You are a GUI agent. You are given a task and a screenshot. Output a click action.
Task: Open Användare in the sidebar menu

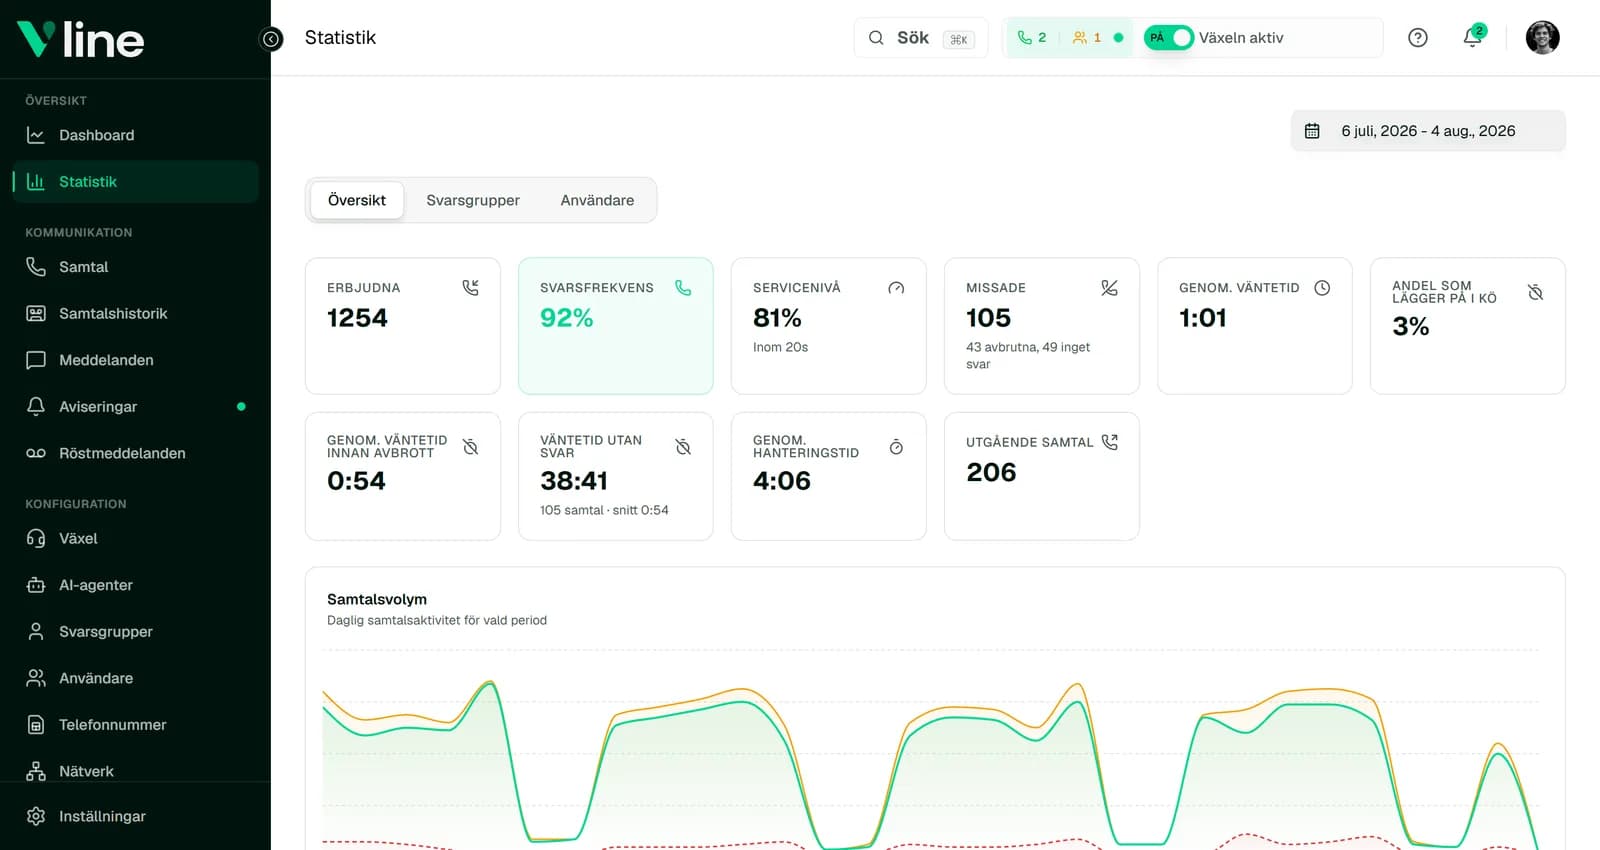point(135,678)
